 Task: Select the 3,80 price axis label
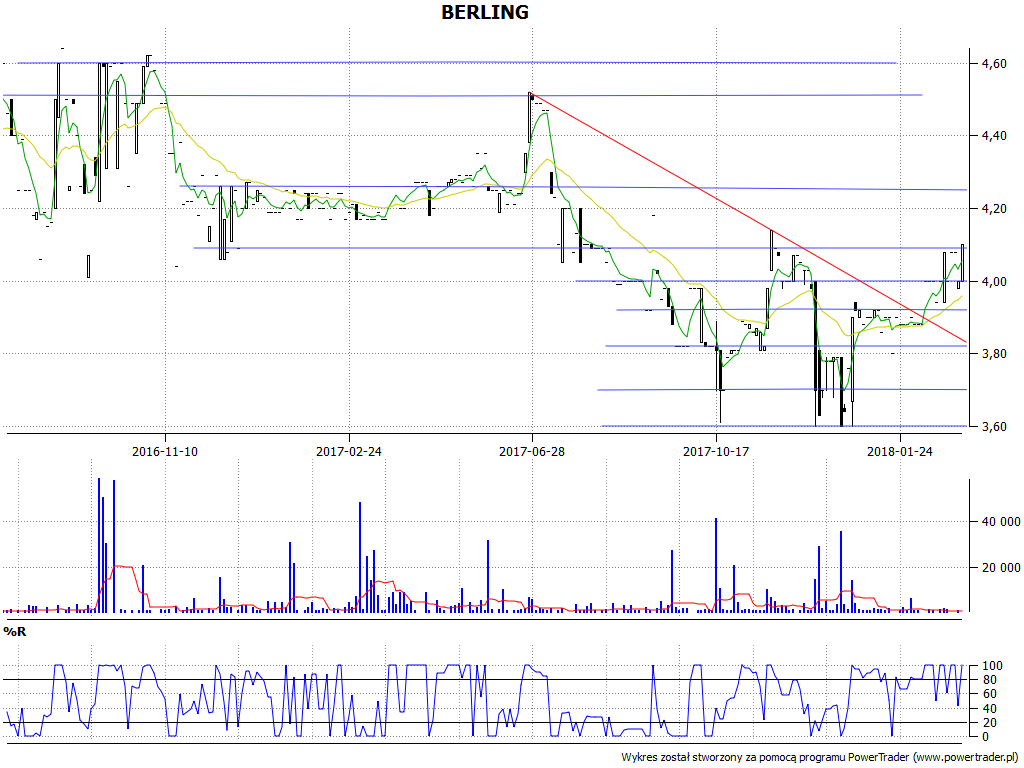[x=993, y=354]
